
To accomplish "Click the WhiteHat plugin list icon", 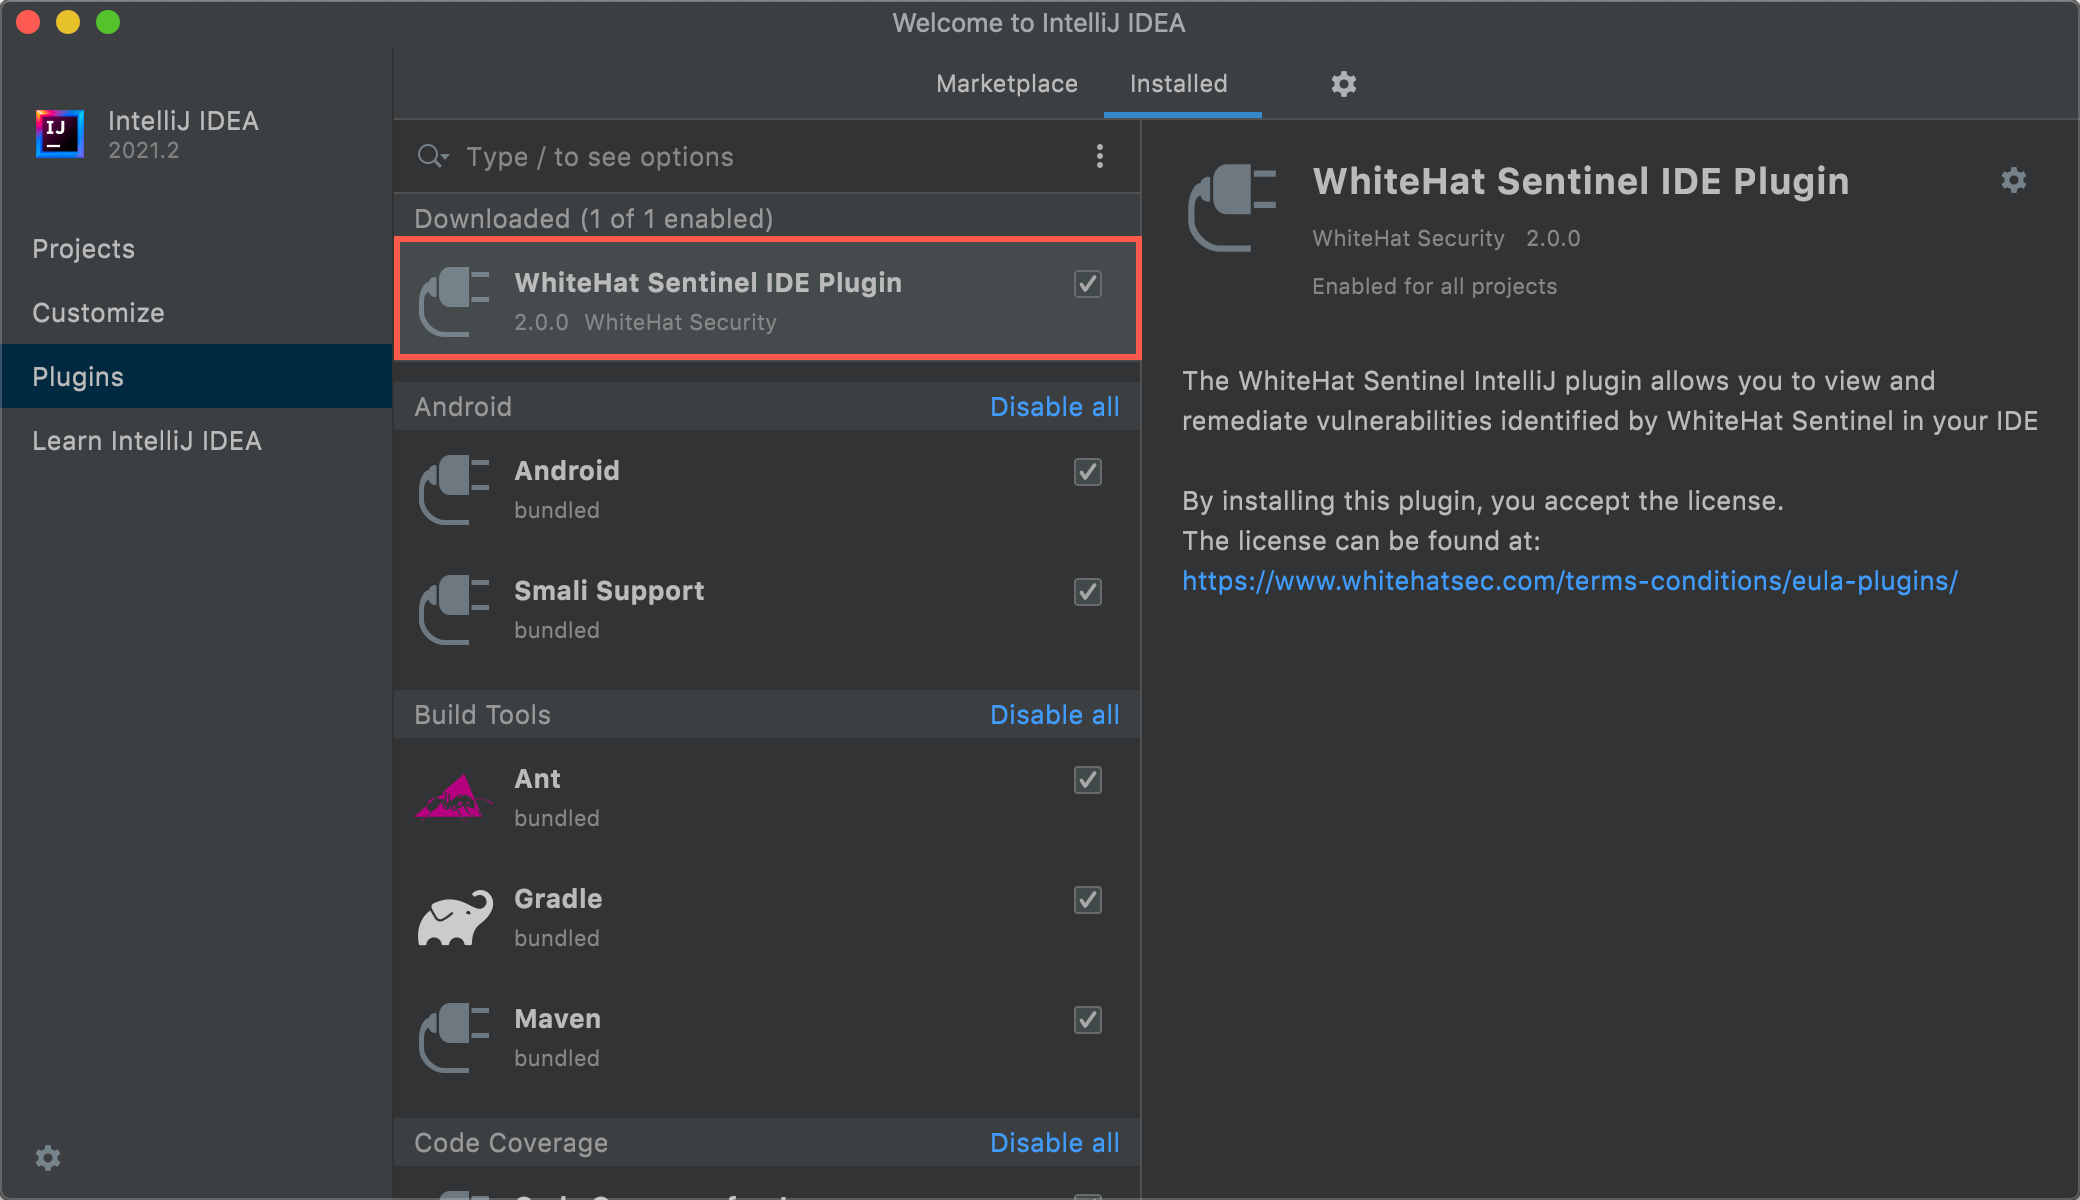I will [455, 301].
